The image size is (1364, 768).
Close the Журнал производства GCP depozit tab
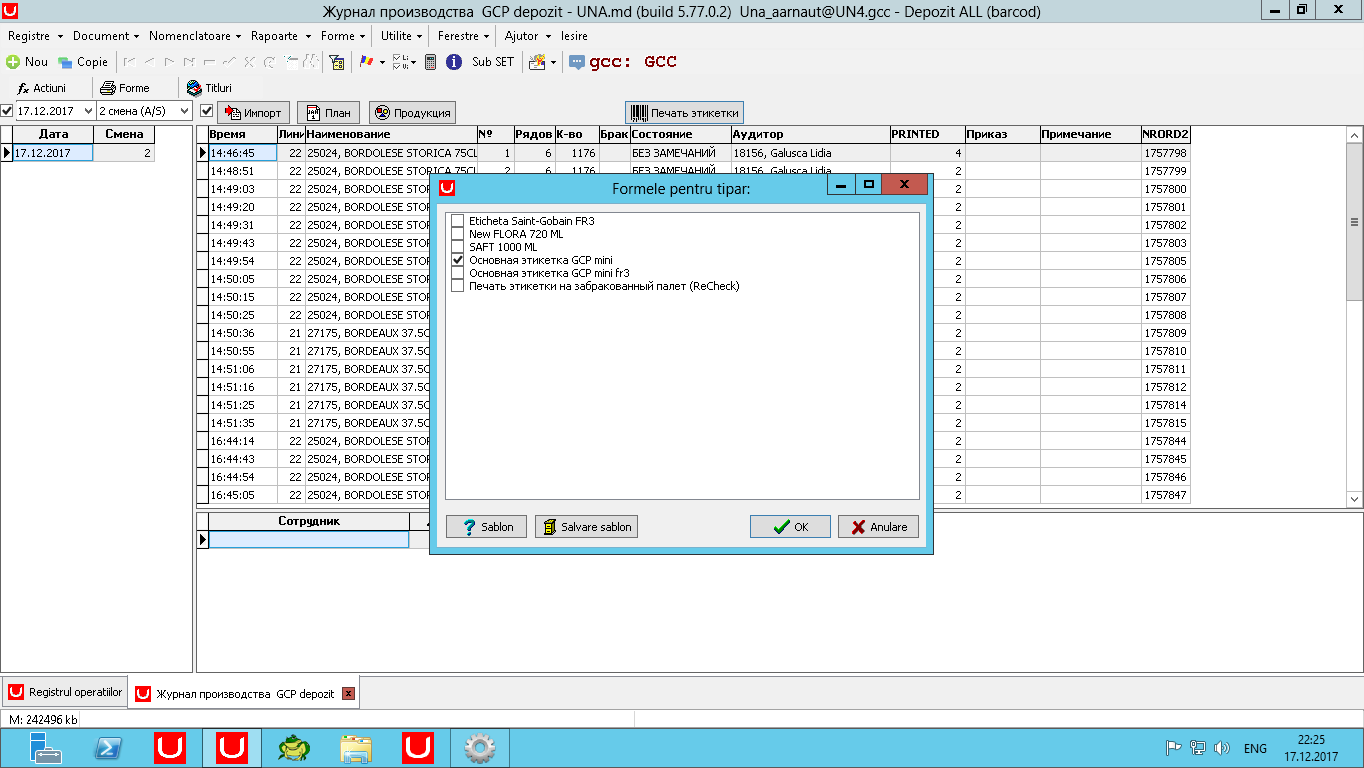coord(348,693)
